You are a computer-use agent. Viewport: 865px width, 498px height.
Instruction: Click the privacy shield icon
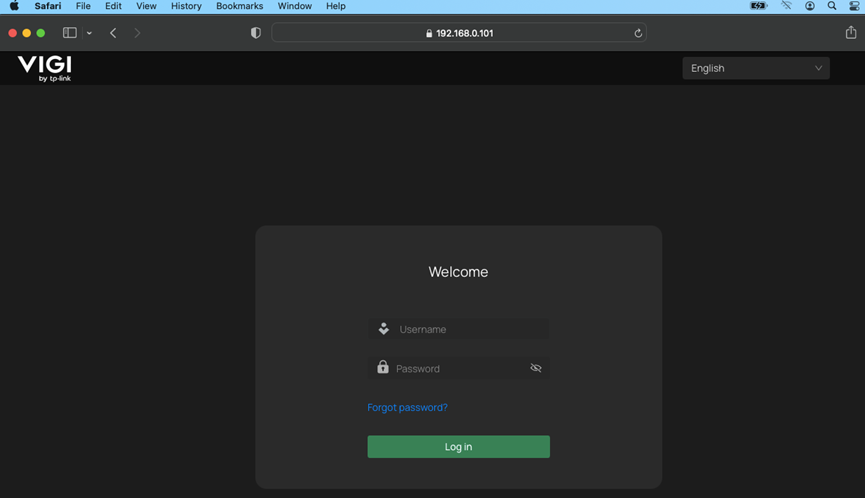click(255, 33)
